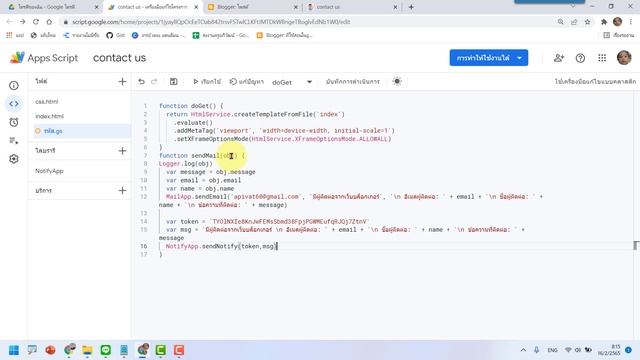The height and width of the screenshot is (360, 640).
Task: Open the css.html file
Action: 47,101
